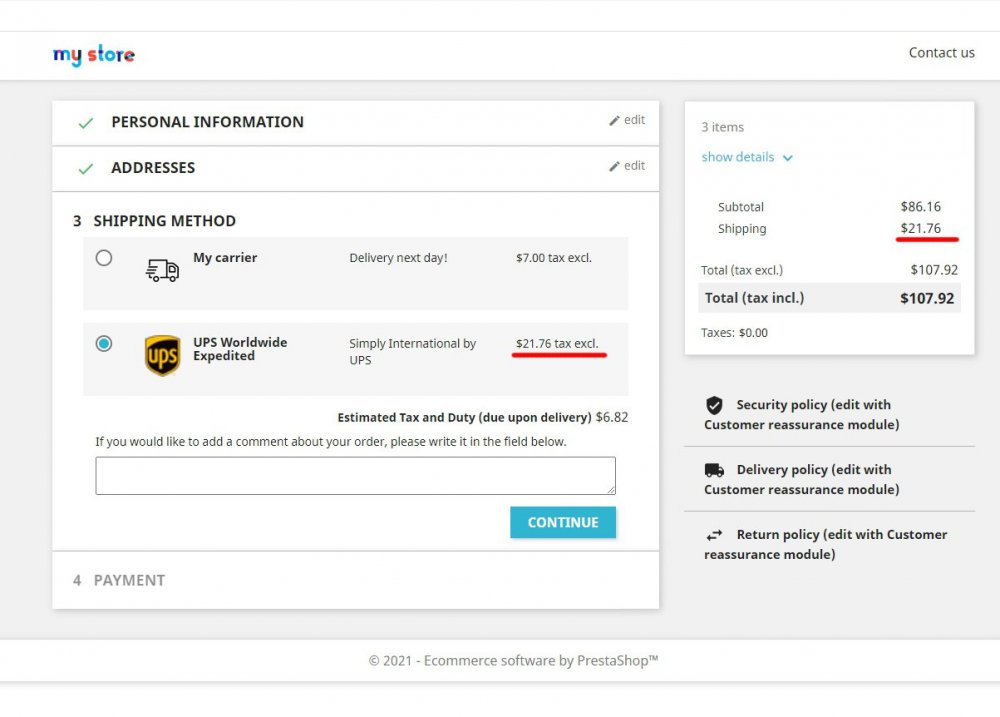Click the UPS shield logo
Viewport: 1000px width, 717px height.
tap(162, 355)
